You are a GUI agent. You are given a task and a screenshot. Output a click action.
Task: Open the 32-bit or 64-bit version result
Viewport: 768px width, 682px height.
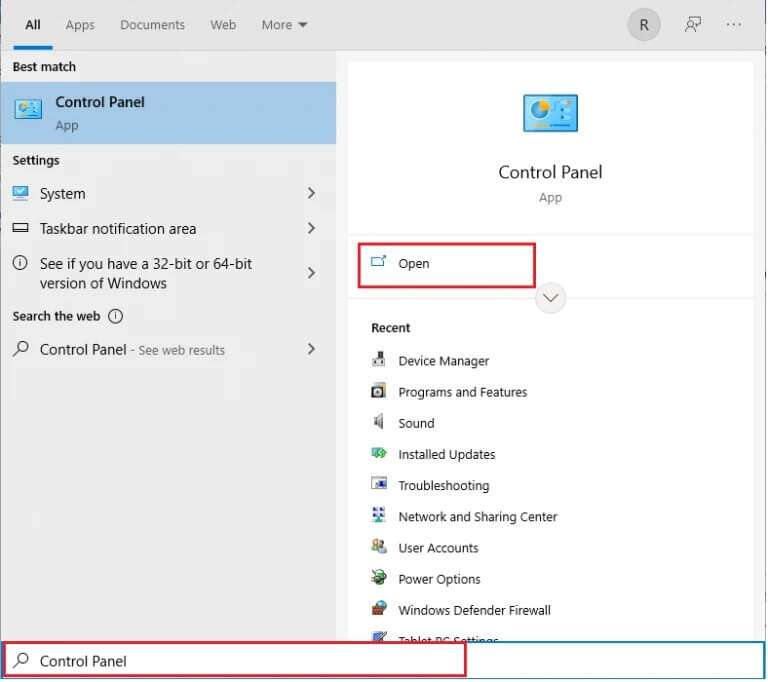(x=168, y=273)
